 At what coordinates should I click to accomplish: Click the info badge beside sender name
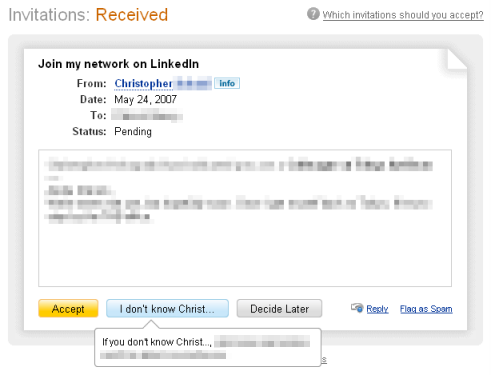(x=227, y=83)
